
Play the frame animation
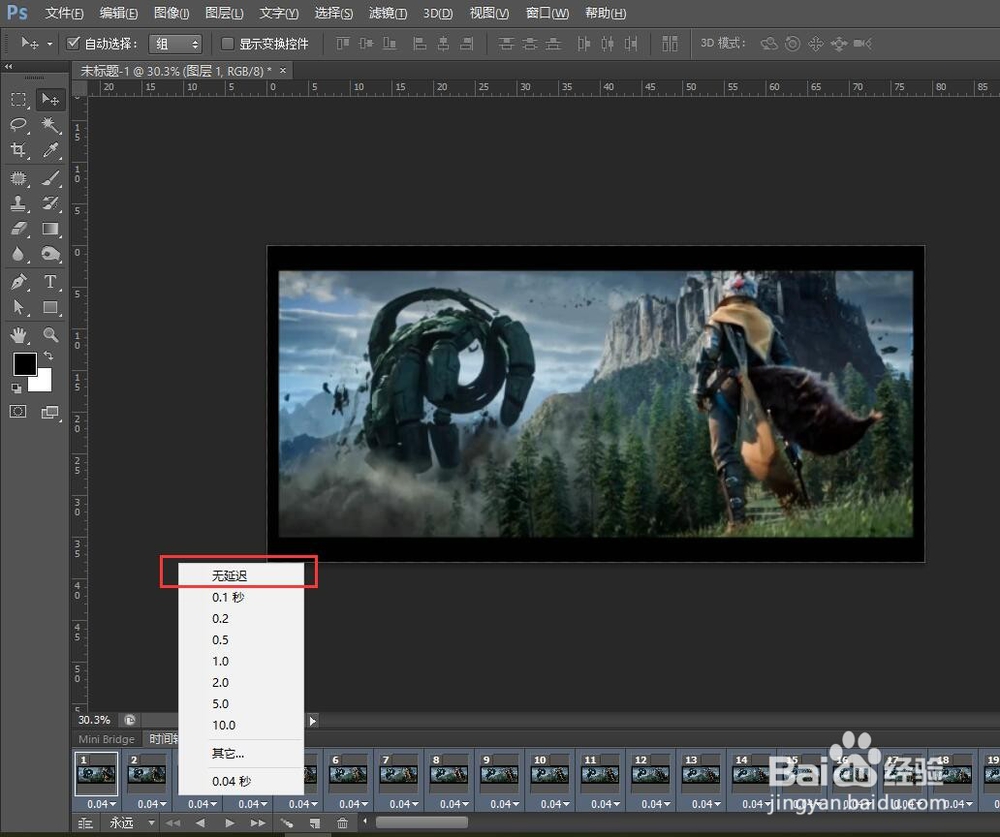coord(230,823)
